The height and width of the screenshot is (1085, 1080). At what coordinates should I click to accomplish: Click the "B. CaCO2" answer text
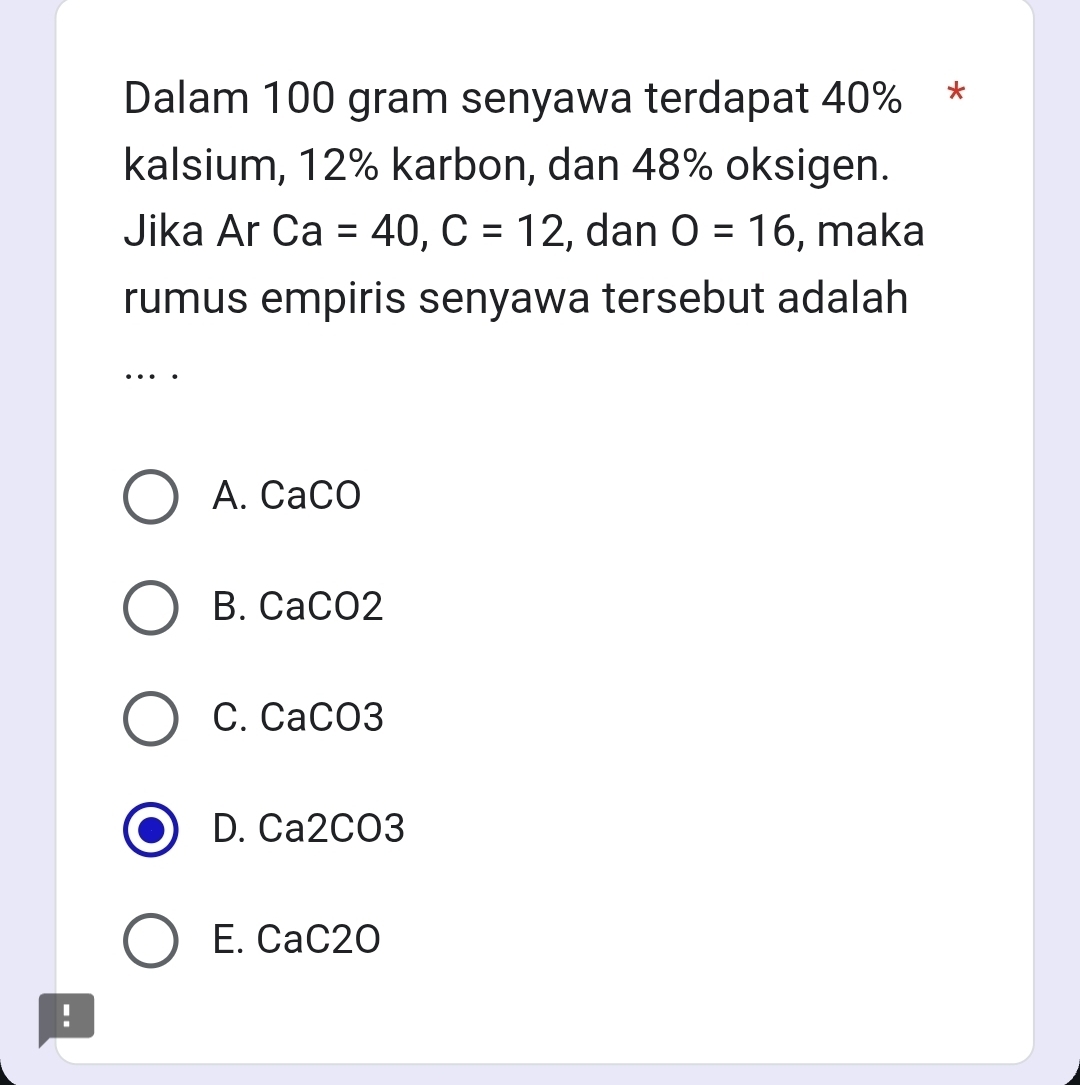tap(298, 607)
